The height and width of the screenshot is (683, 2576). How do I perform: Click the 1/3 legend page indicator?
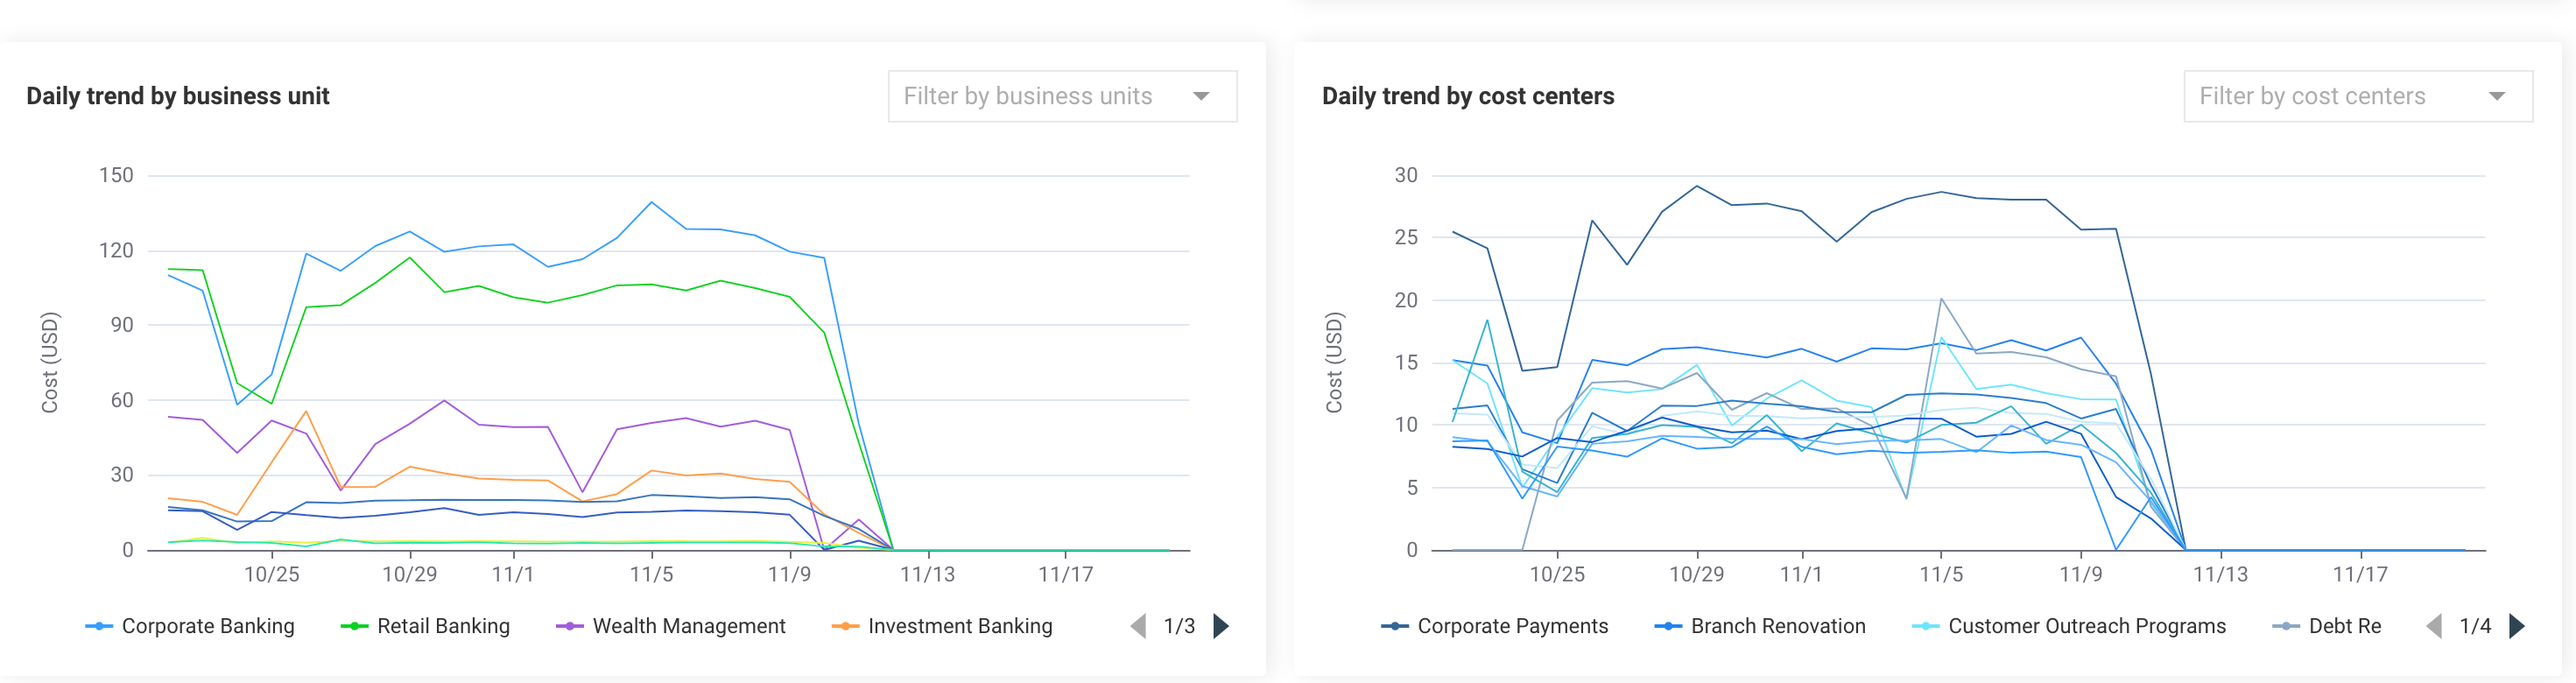1179,626
